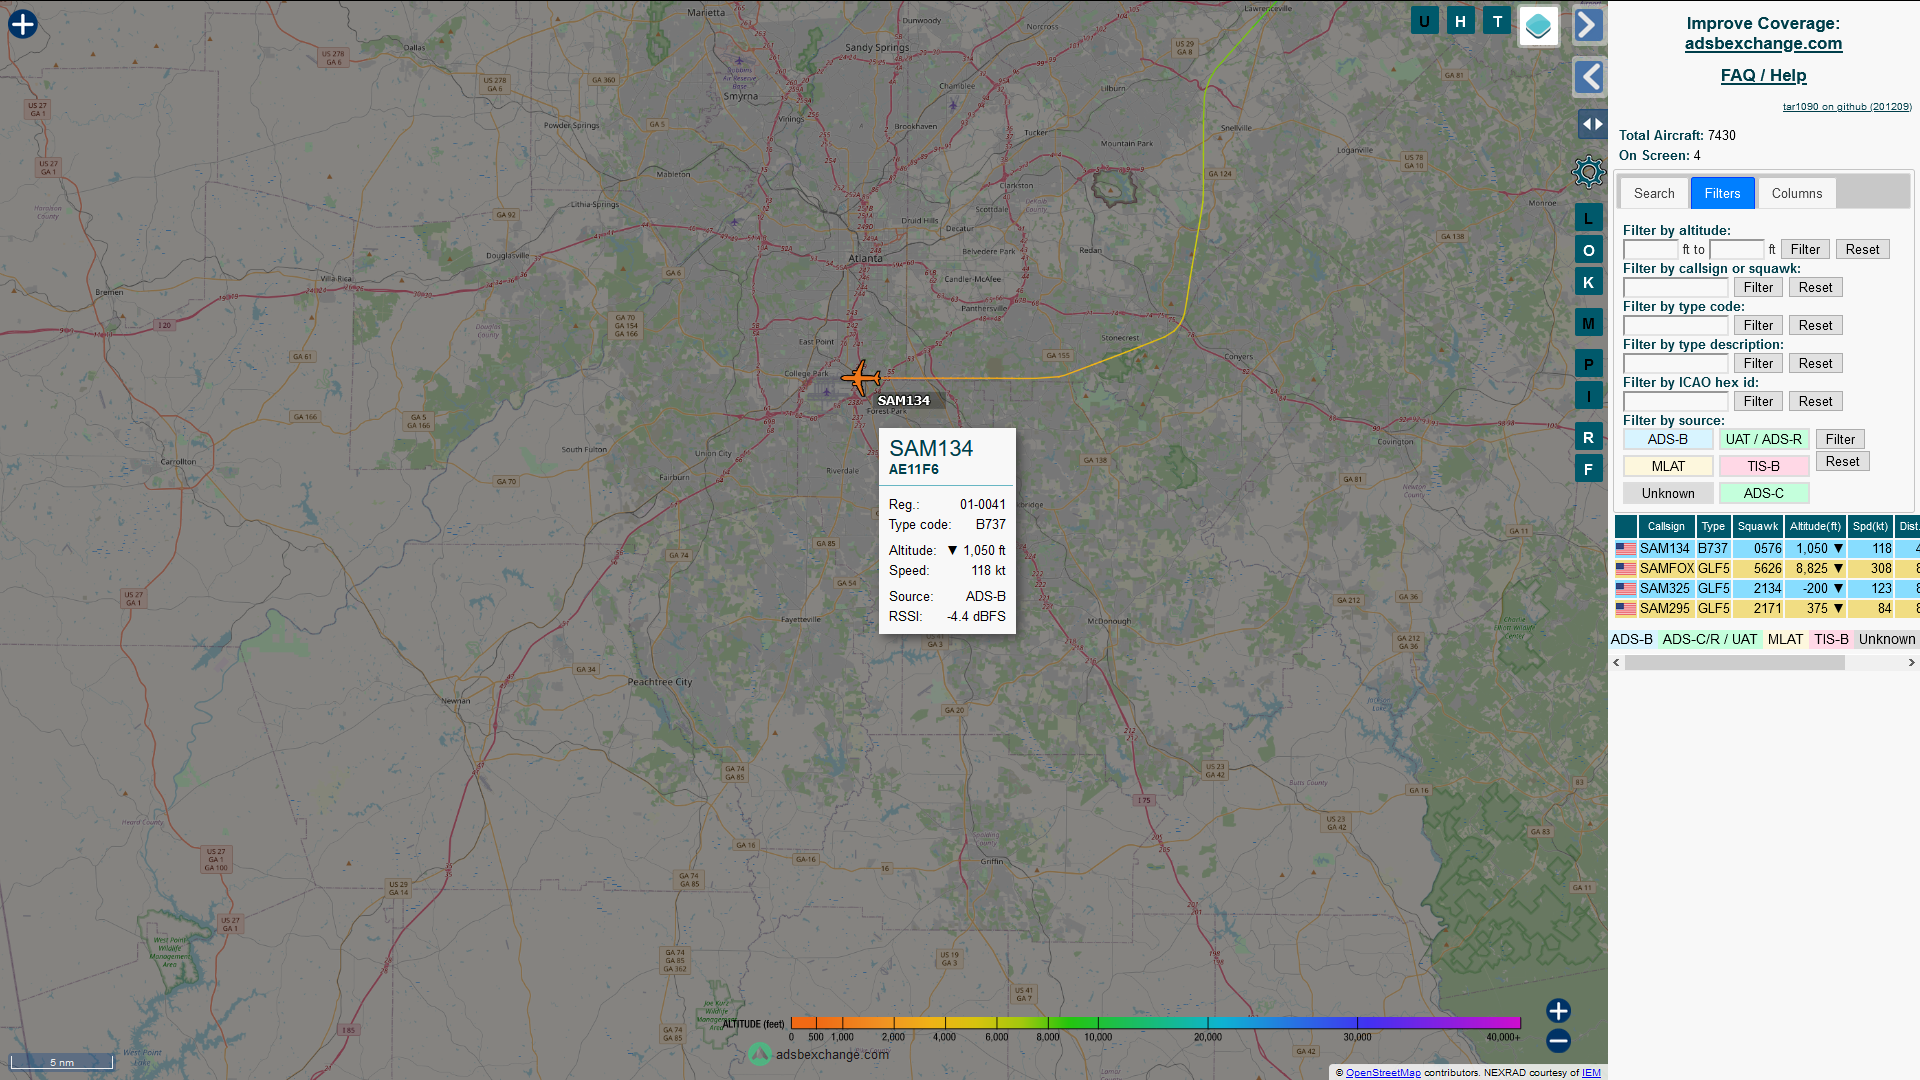Reset the ICAO hex id filter
1920x1080 pixels.
click(1815, 401)
